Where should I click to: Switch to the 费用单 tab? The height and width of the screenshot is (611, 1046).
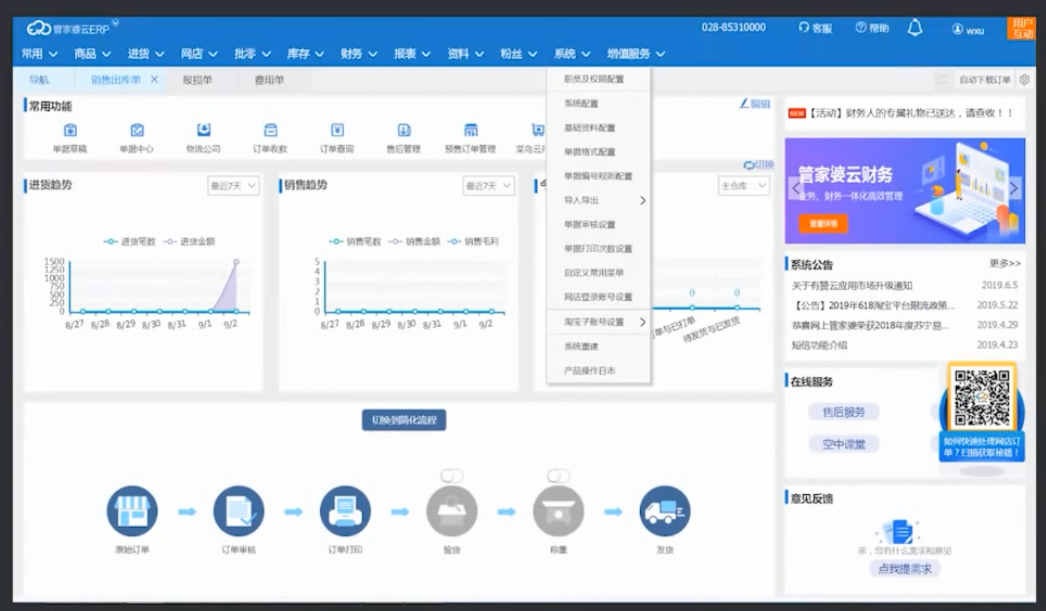pyautogui.click(x=270, y=79)
